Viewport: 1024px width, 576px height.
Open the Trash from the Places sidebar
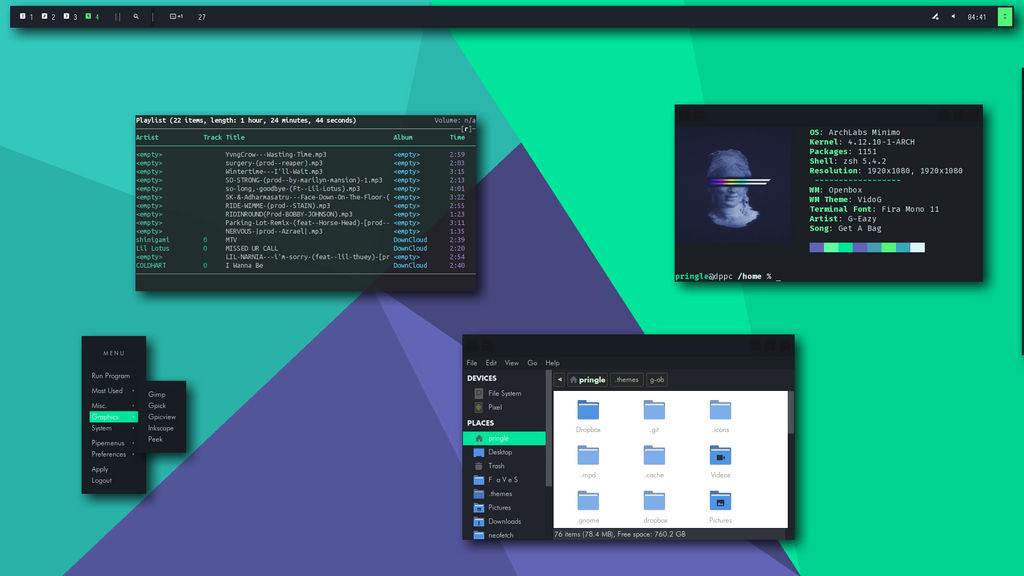point(496,466)
